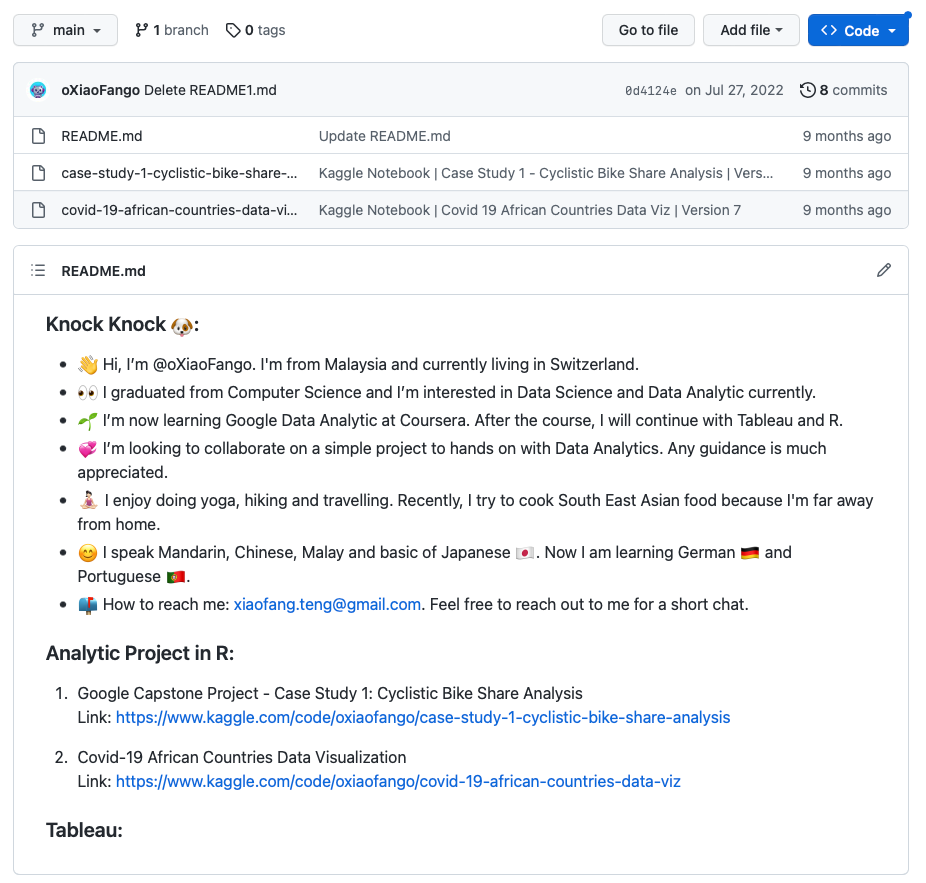
Task: Click the oXiaoFango avatar icon
Action: tap(38, 90)
